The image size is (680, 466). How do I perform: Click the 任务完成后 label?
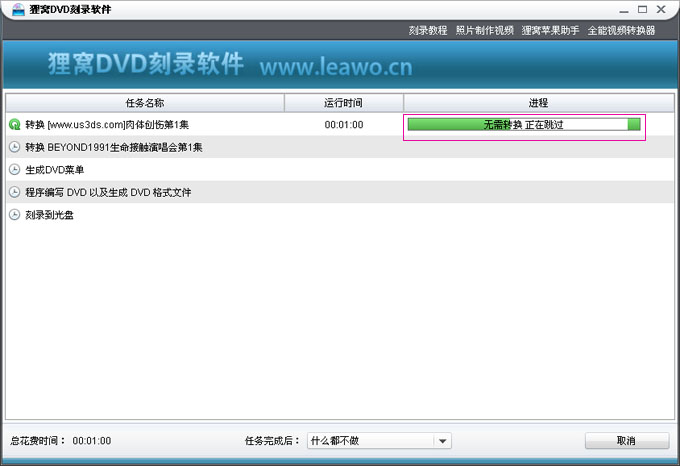[272, 441]
